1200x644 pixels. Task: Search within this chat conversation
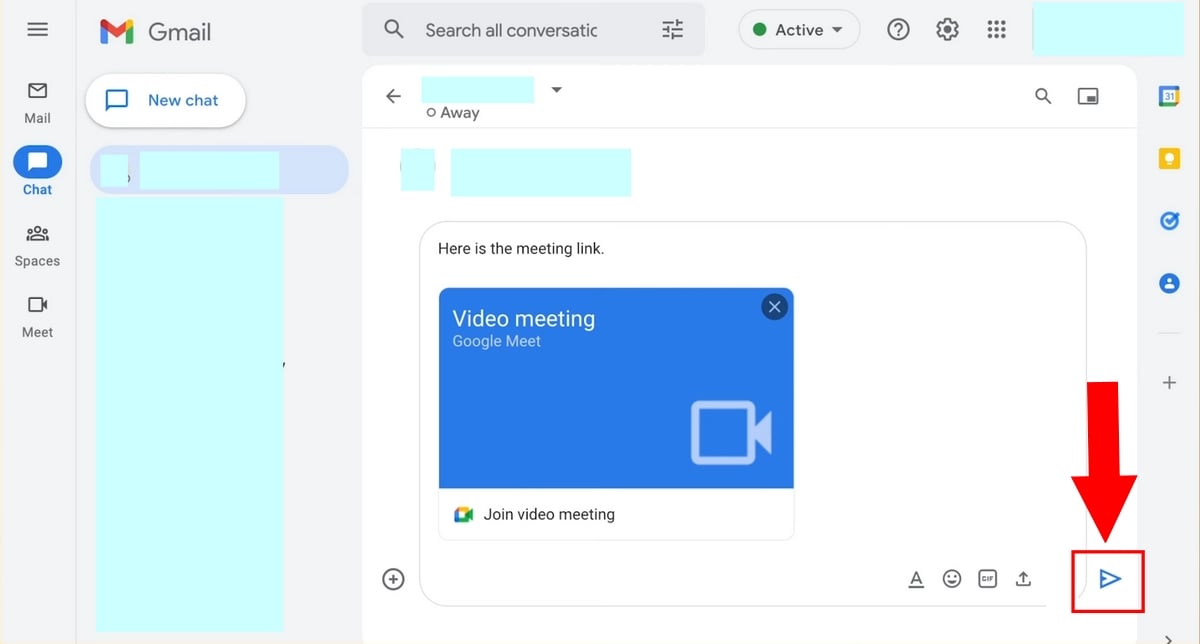[1043, 96]
